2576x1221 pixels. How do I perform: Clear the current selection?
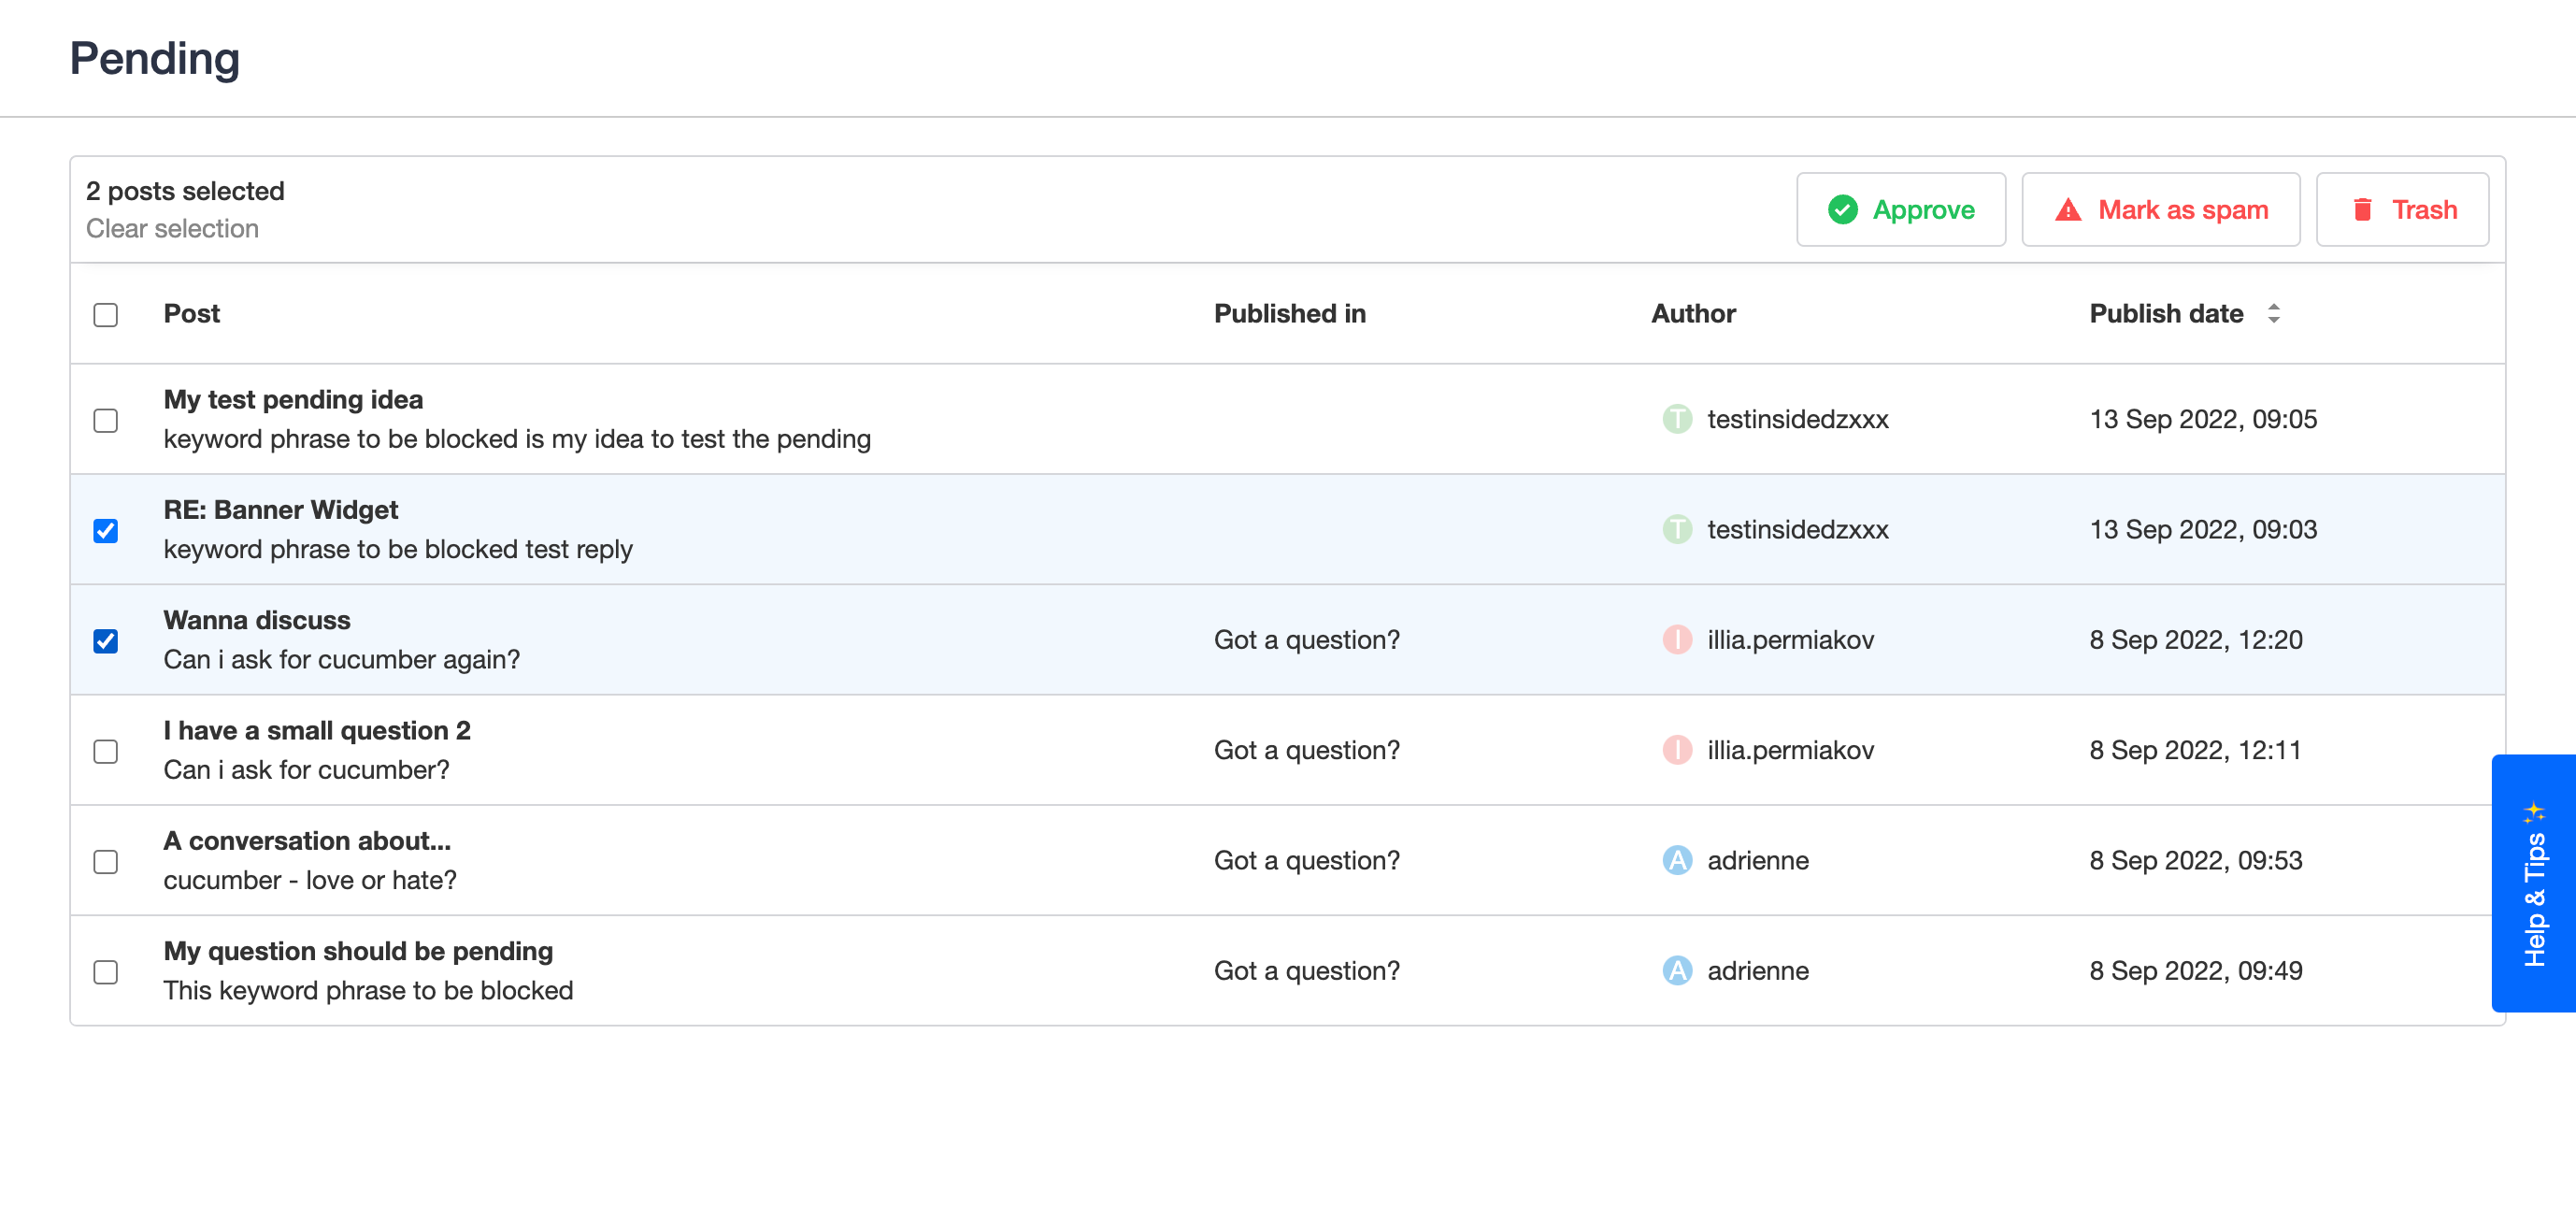(172, 229)
